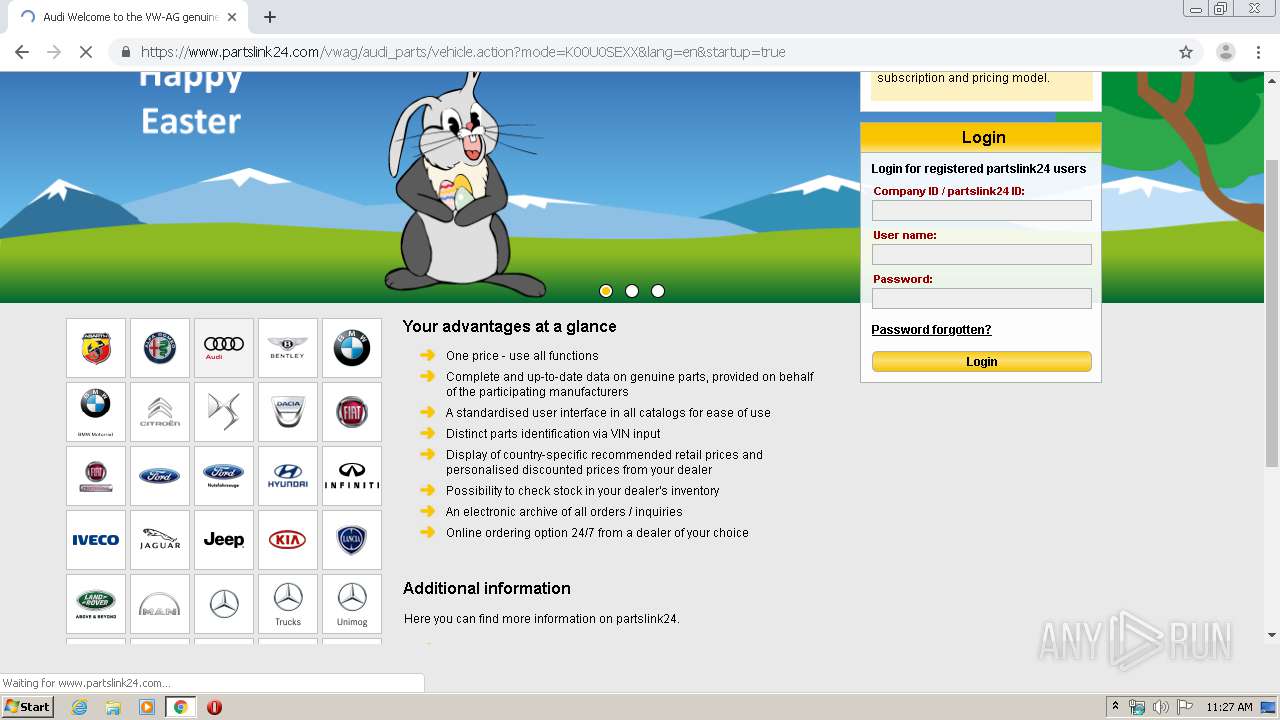Select the third banner slide dot
1280x720 pixels.
(658, 291)
